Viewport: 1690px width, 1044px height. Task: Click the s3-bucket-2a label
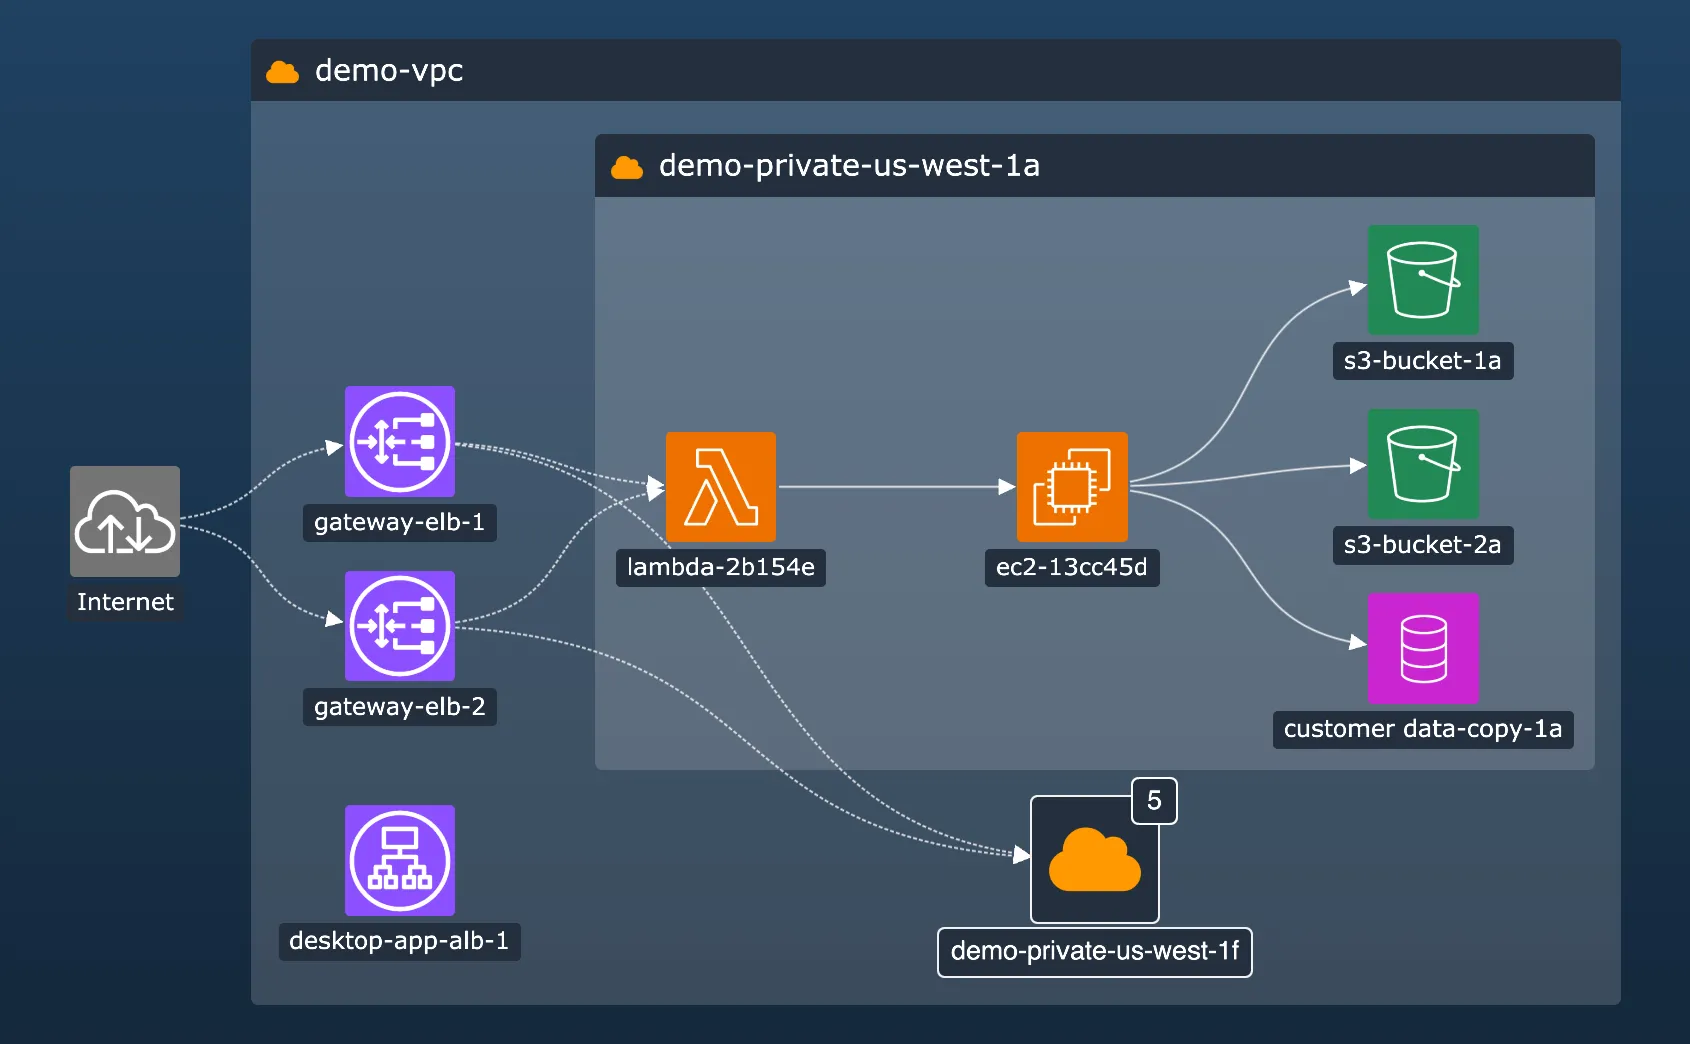(1423, 545)
